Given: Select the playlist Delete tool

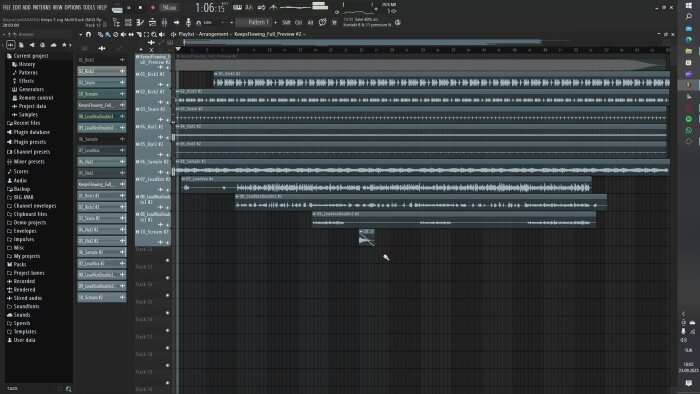Looking at the screenshot, I should tap(115, 34).
